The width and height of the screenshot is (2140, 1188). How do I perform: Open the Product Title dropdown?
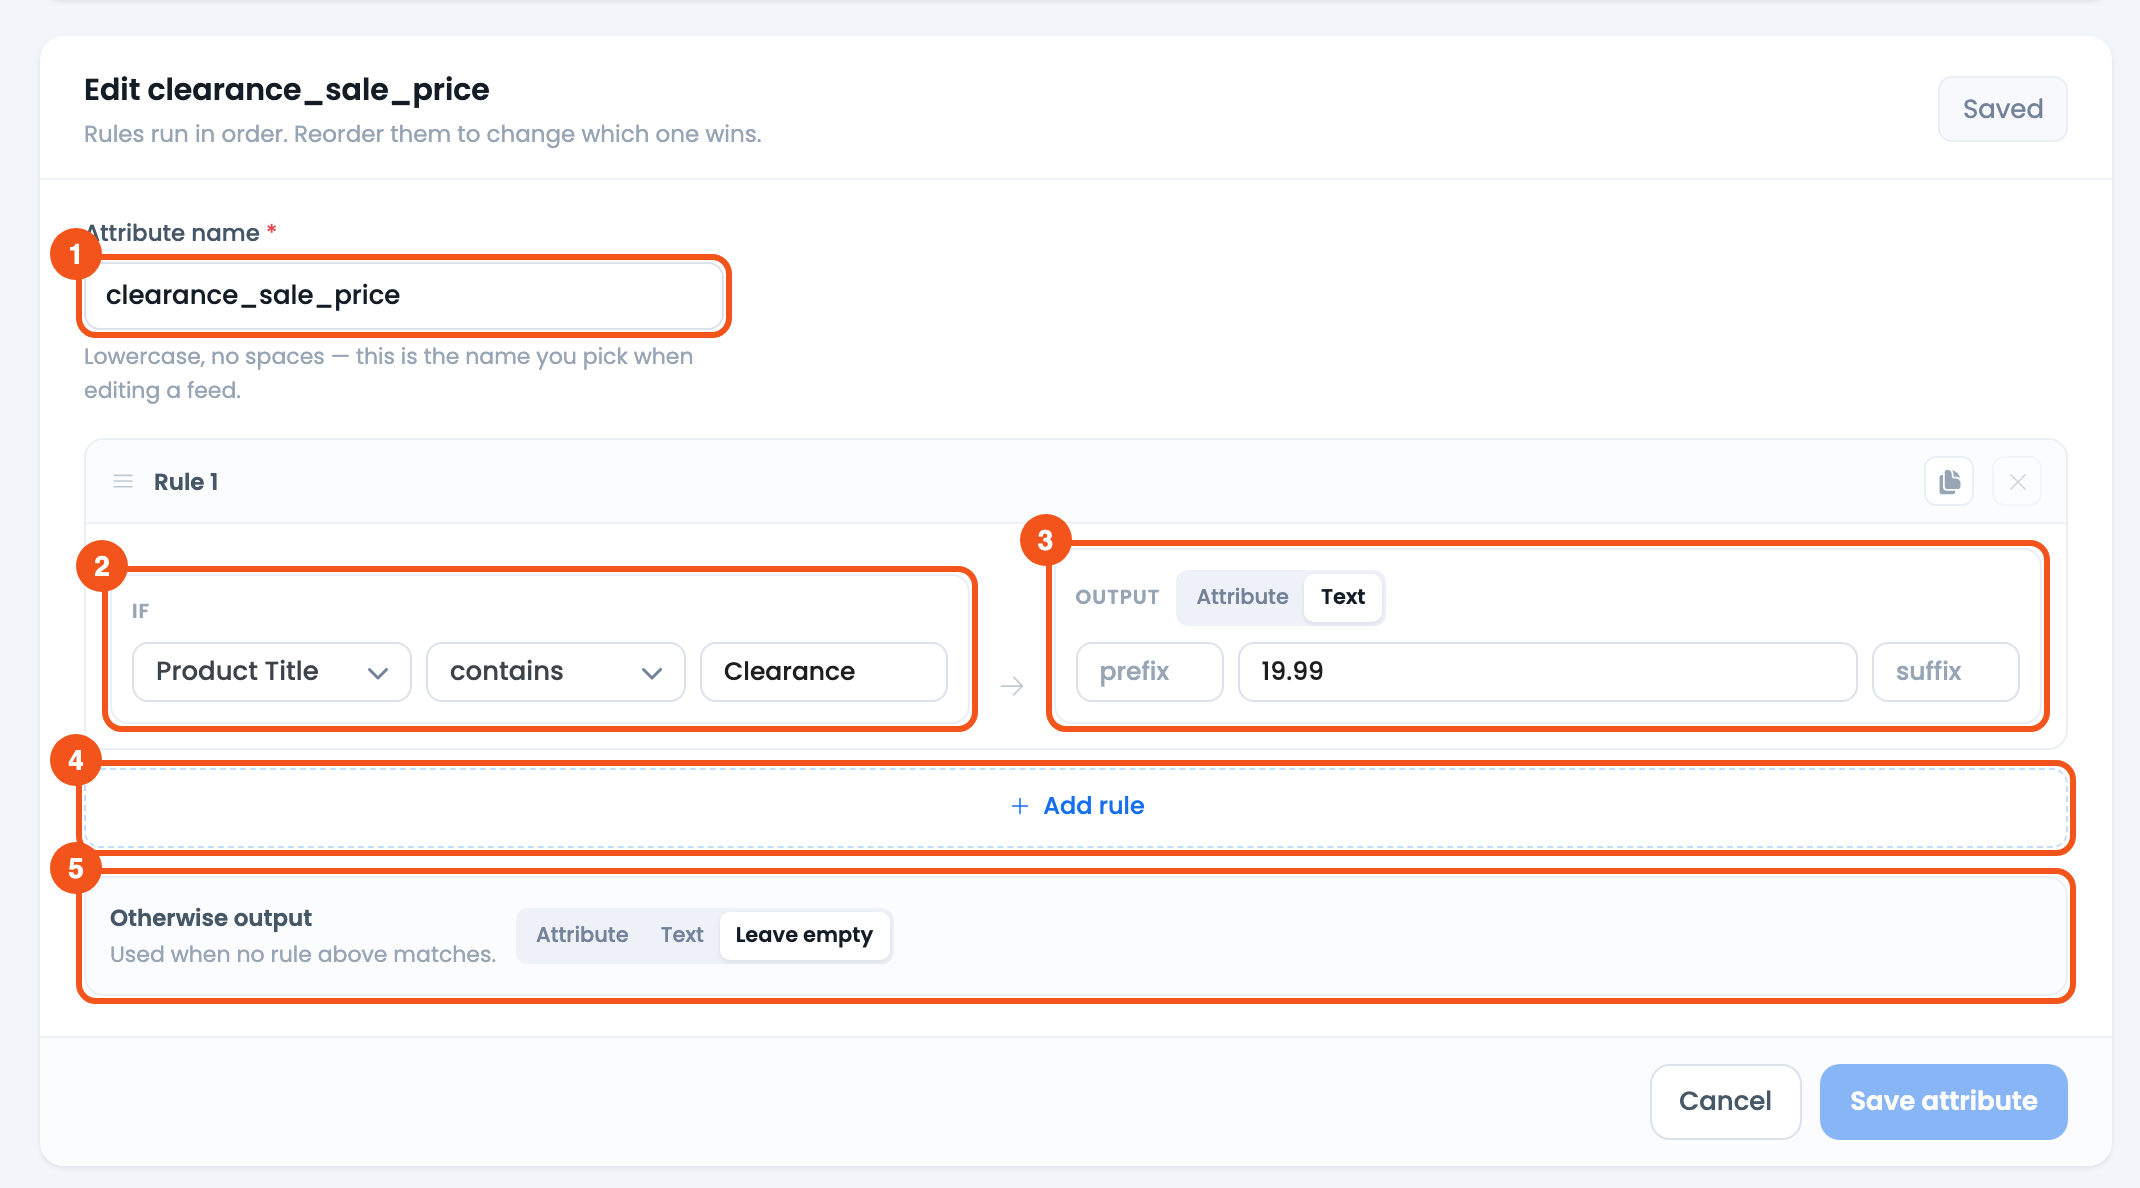pos(272,672)
